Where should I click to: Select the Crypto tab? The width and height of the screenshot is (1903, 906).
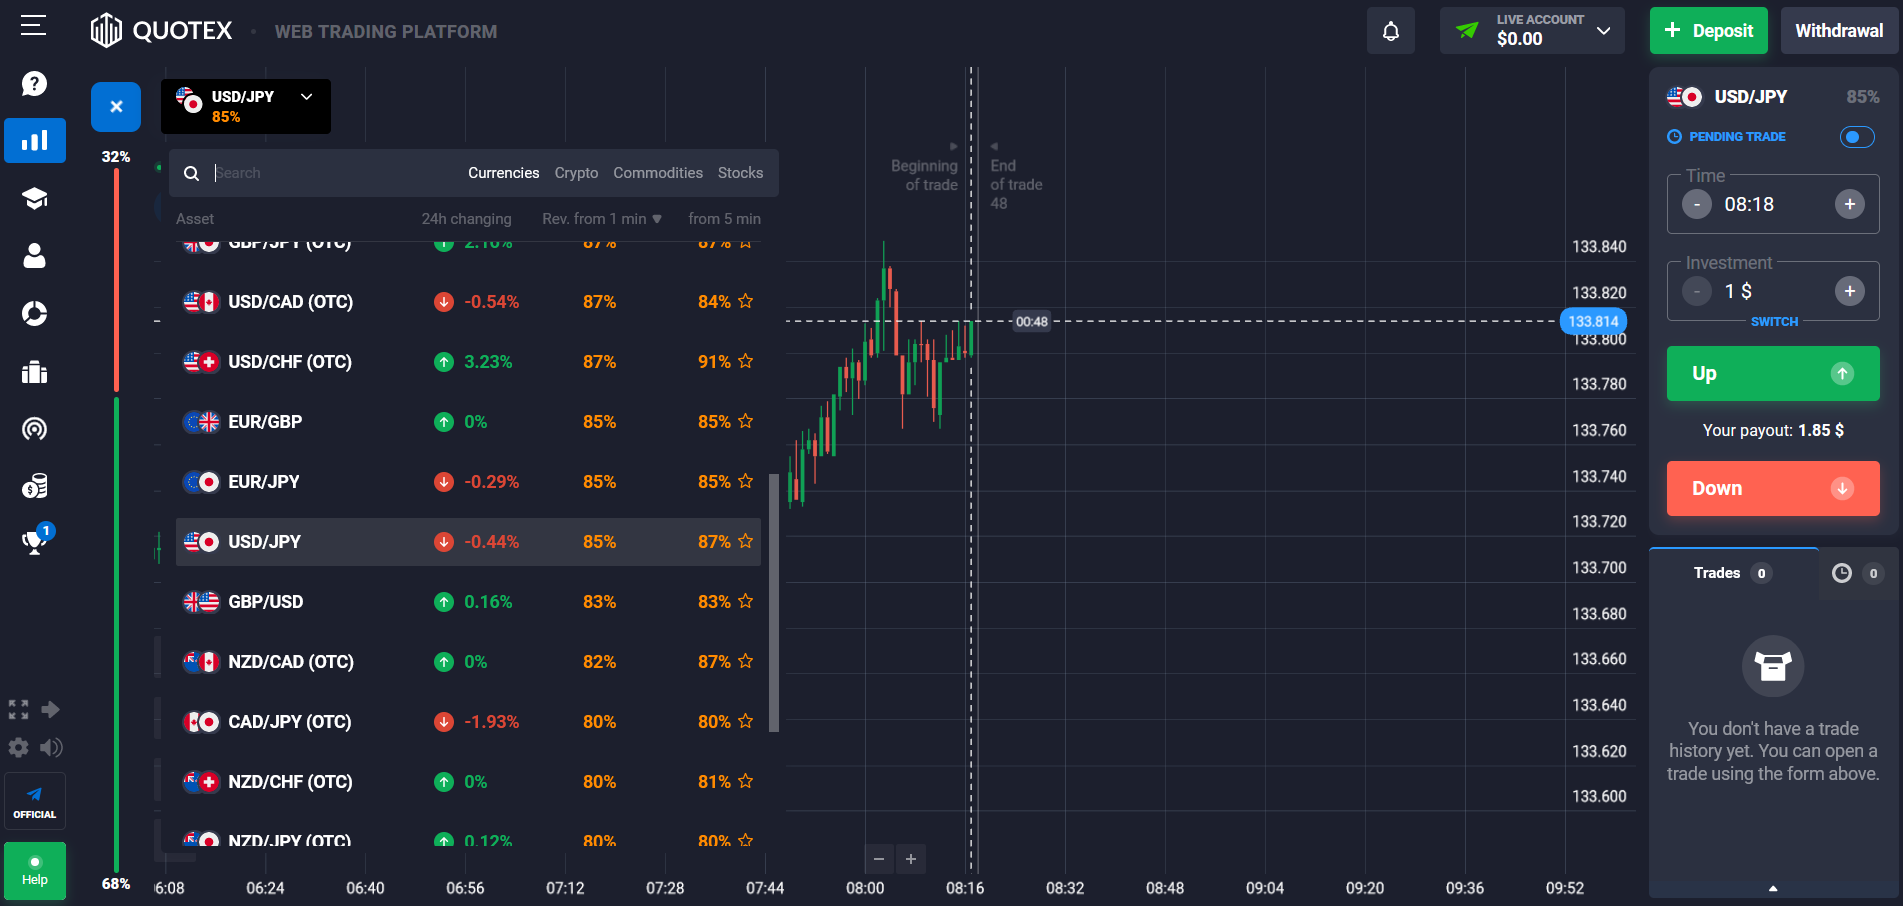tap(577, 173)
